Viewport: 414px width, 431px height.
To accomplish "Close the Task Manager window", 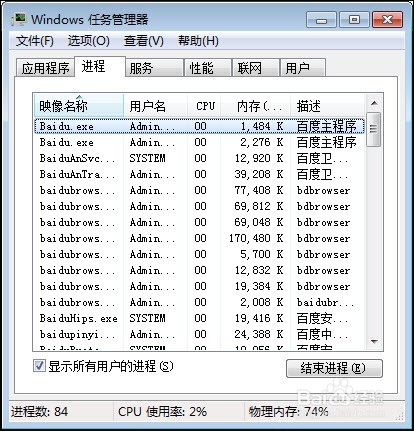I will tap(387, 20).
